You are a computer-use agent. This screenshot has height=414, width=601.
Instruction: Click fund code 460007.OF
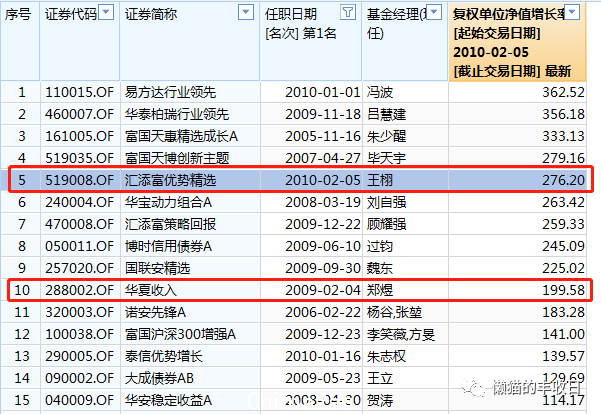click(79, 114)
